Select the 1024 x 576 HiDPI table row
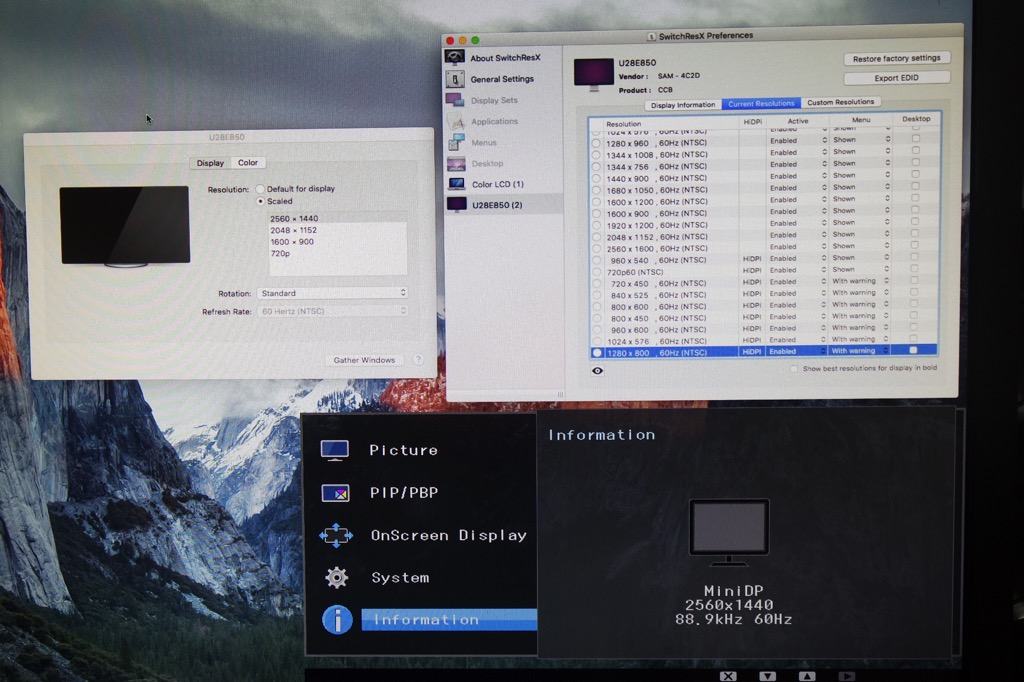The image size is (1024, 682). pos(763,340)
